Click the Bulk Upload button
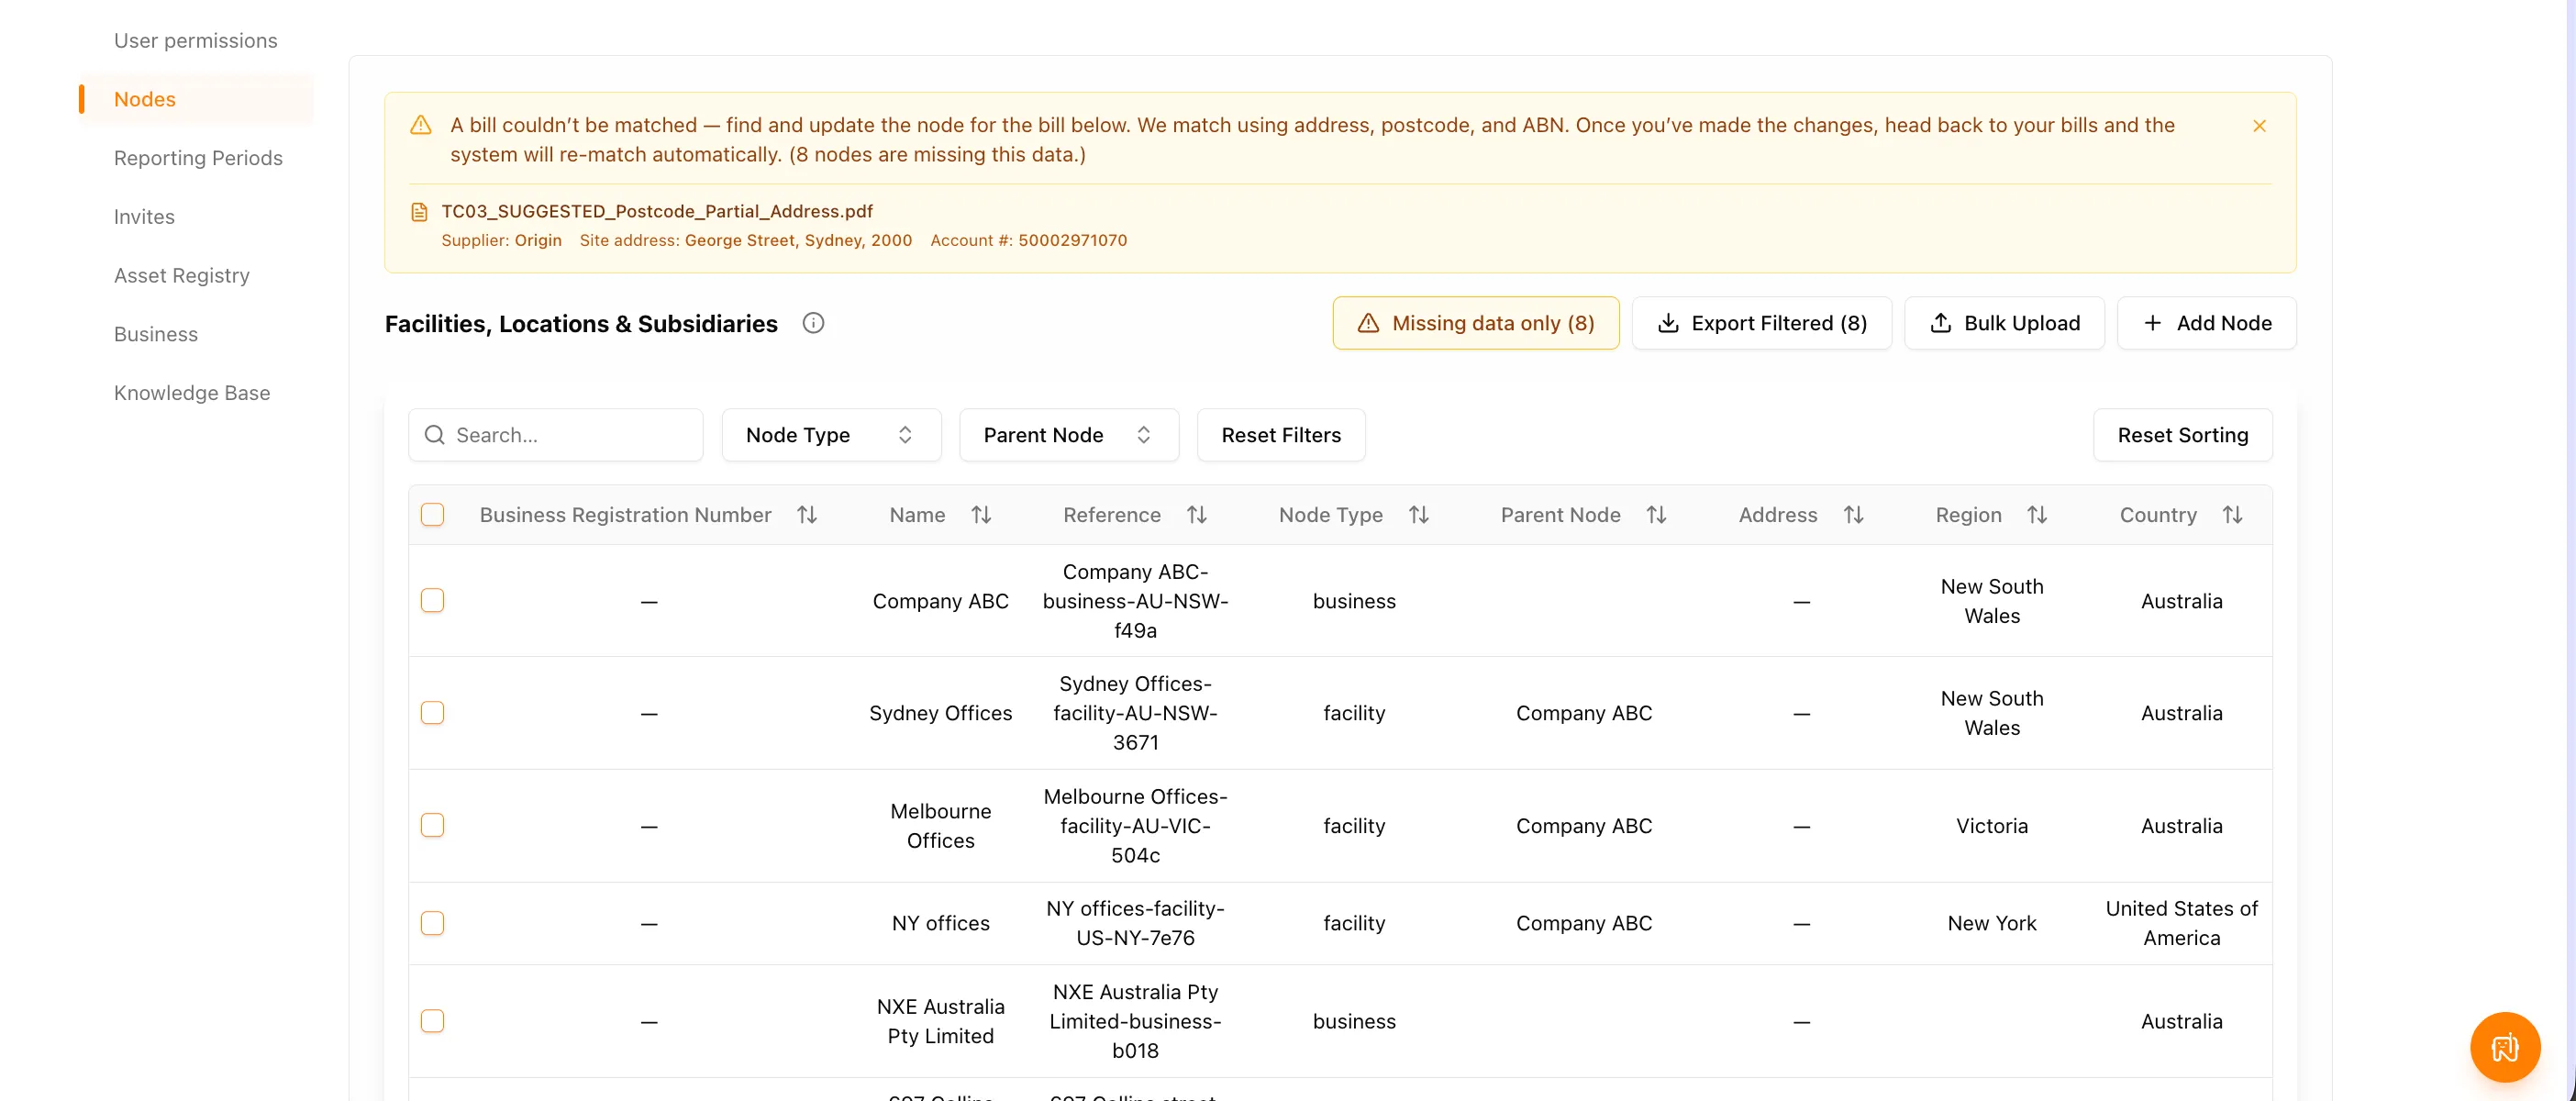The height and width of the screenshot is (1101, 2576). coord(2004,323)
